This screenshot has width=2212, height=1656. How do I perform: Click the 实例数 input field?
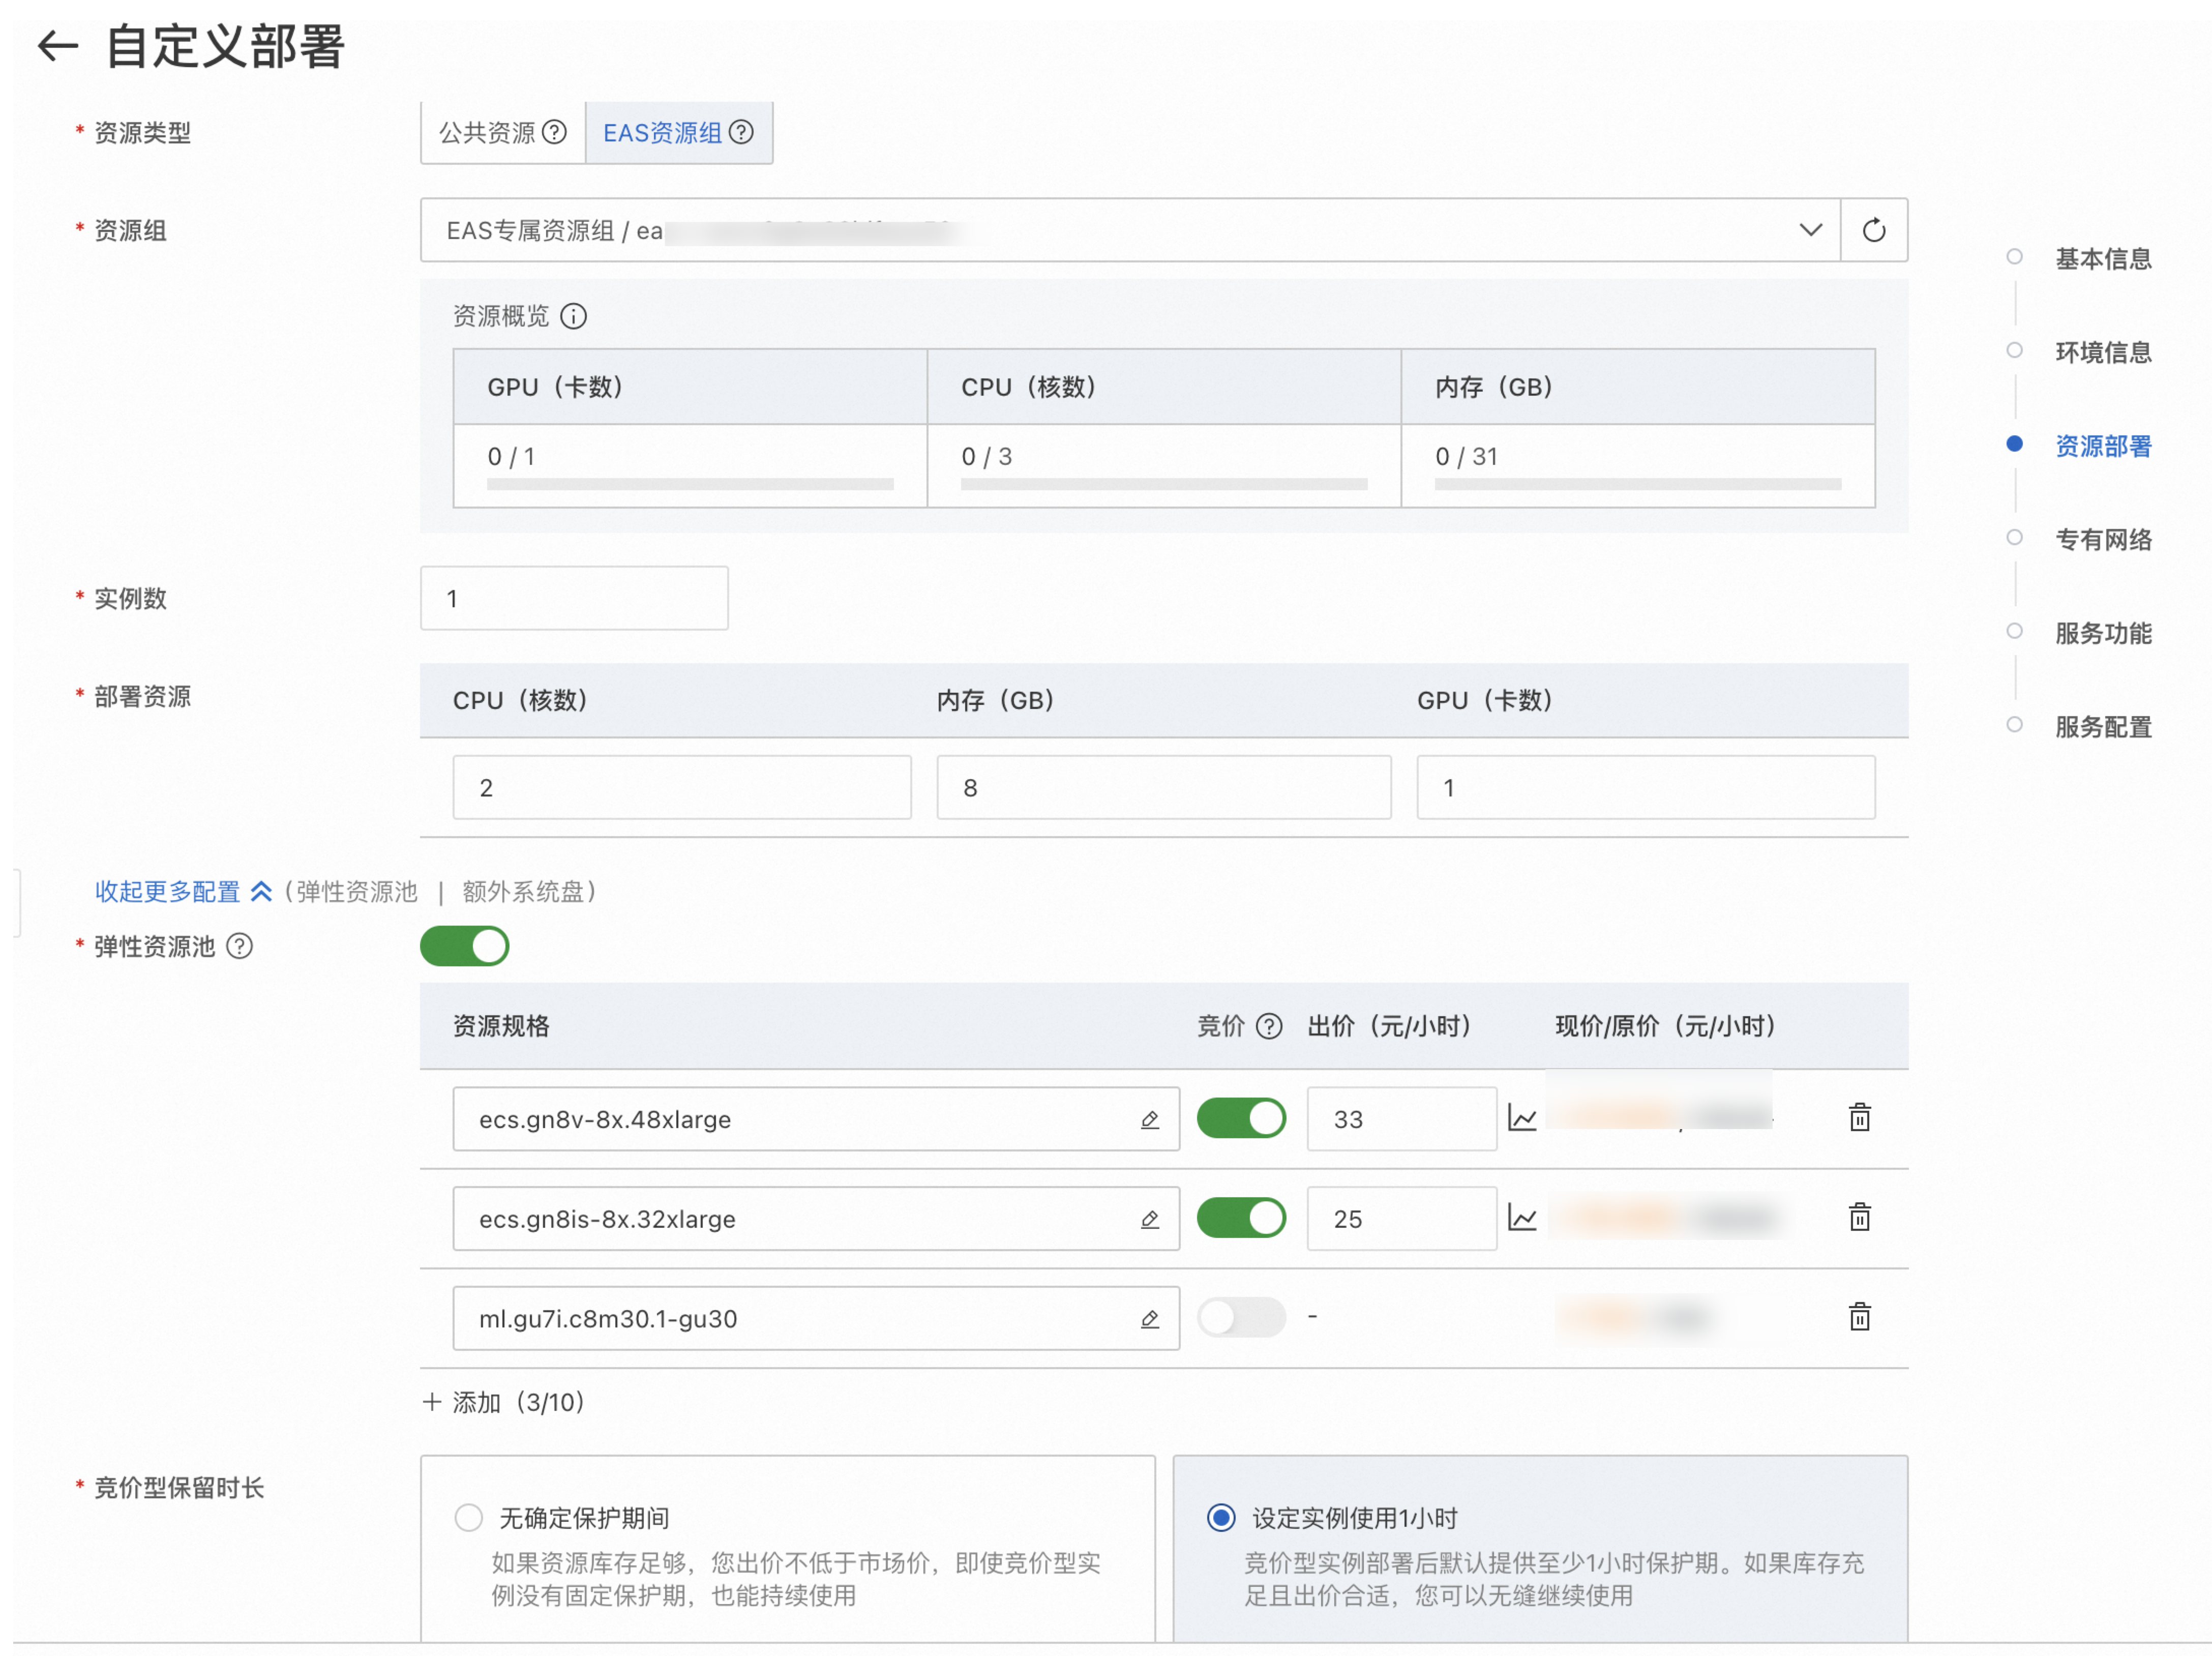coord(573,597)
